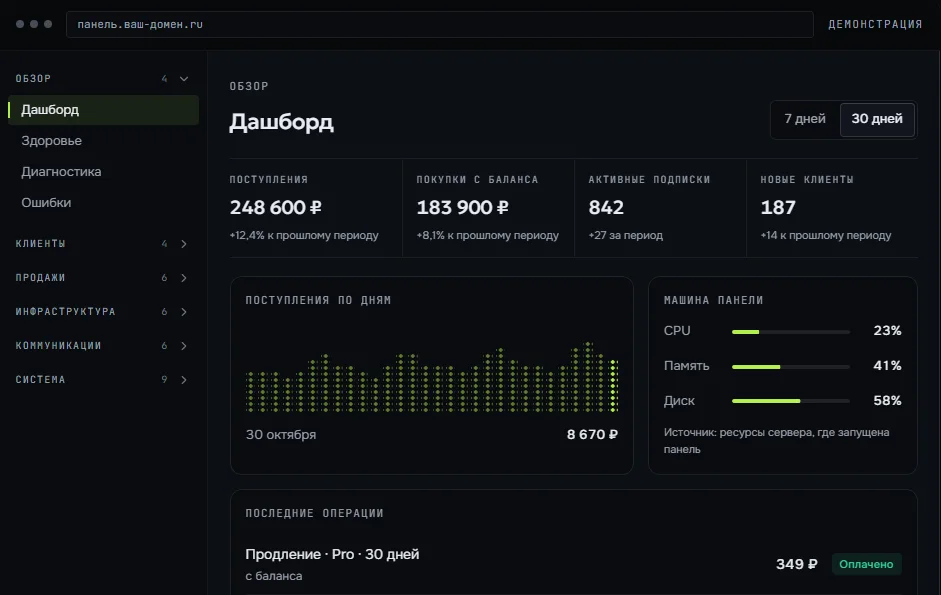The width and height of the screenshot is (941, 595).
Task: Click the 23% CPU value
Action: point(887,331)
